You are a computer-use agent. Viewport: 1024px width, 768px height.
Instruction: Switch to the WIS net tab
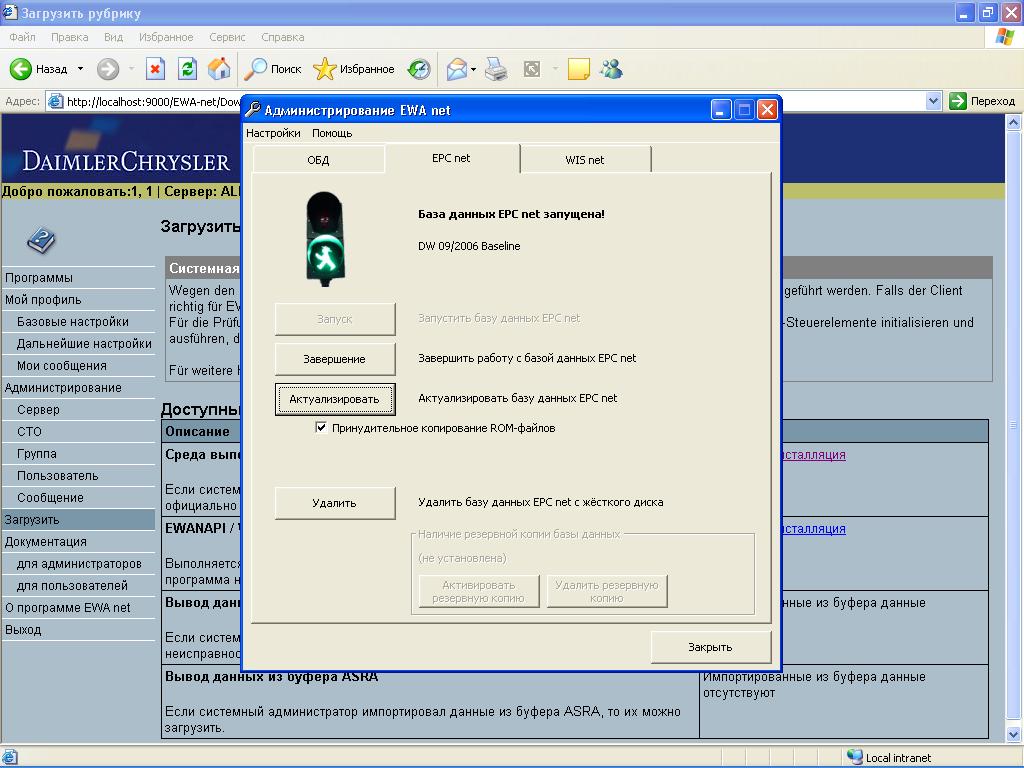[x=584, y=160]
